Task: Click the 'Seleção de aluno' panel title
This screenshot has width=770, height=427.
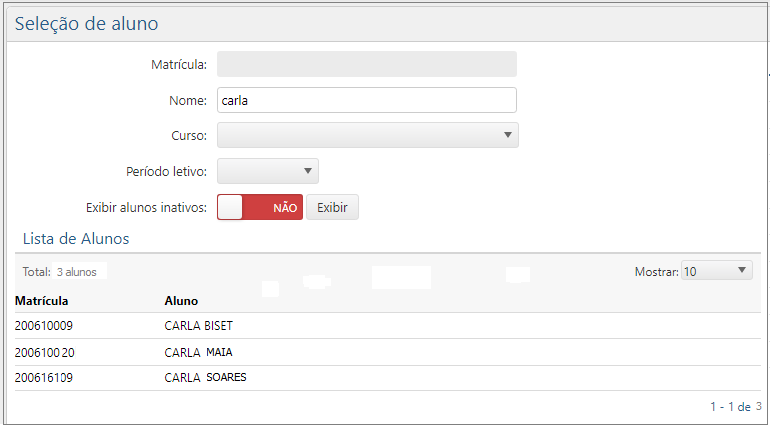Action: click(x=86, y=24)
